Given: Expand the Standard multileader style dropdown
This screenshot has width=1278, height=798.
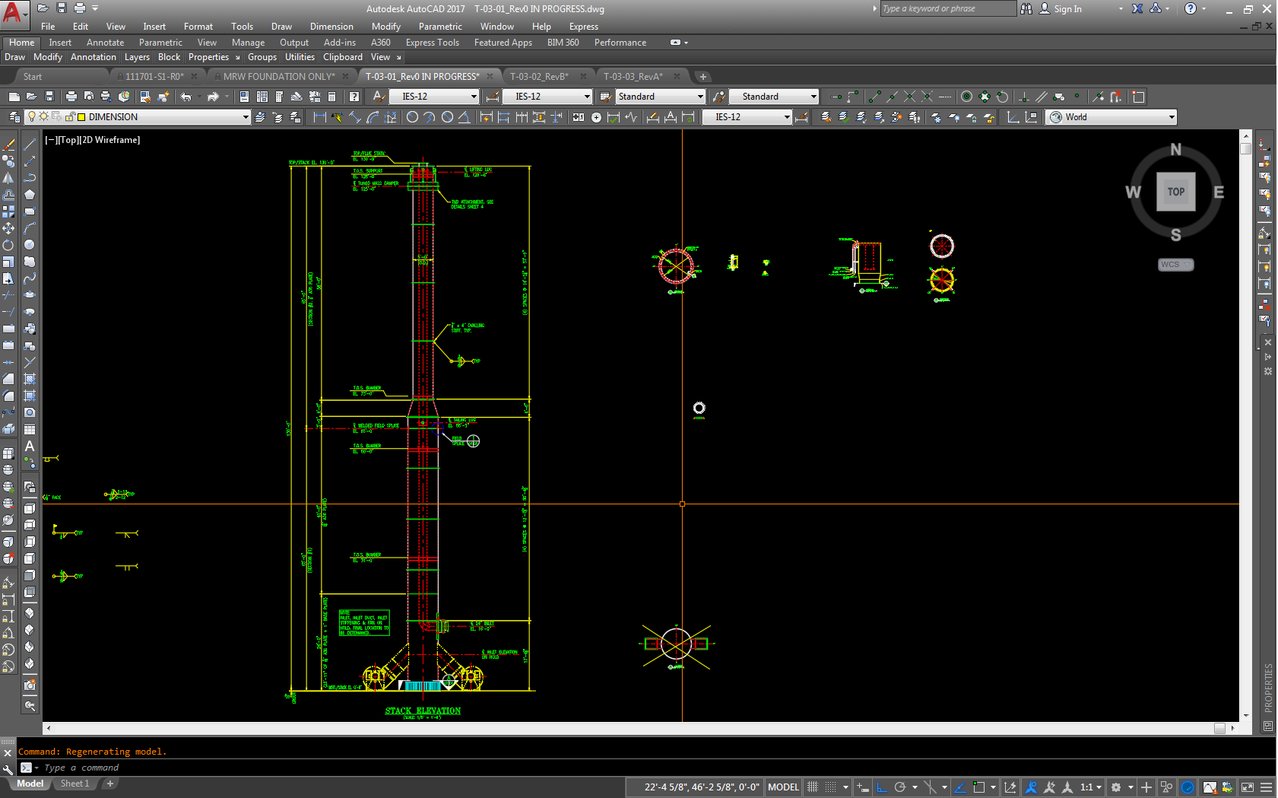Looking at the screenshot, I should tap(812, 97).
